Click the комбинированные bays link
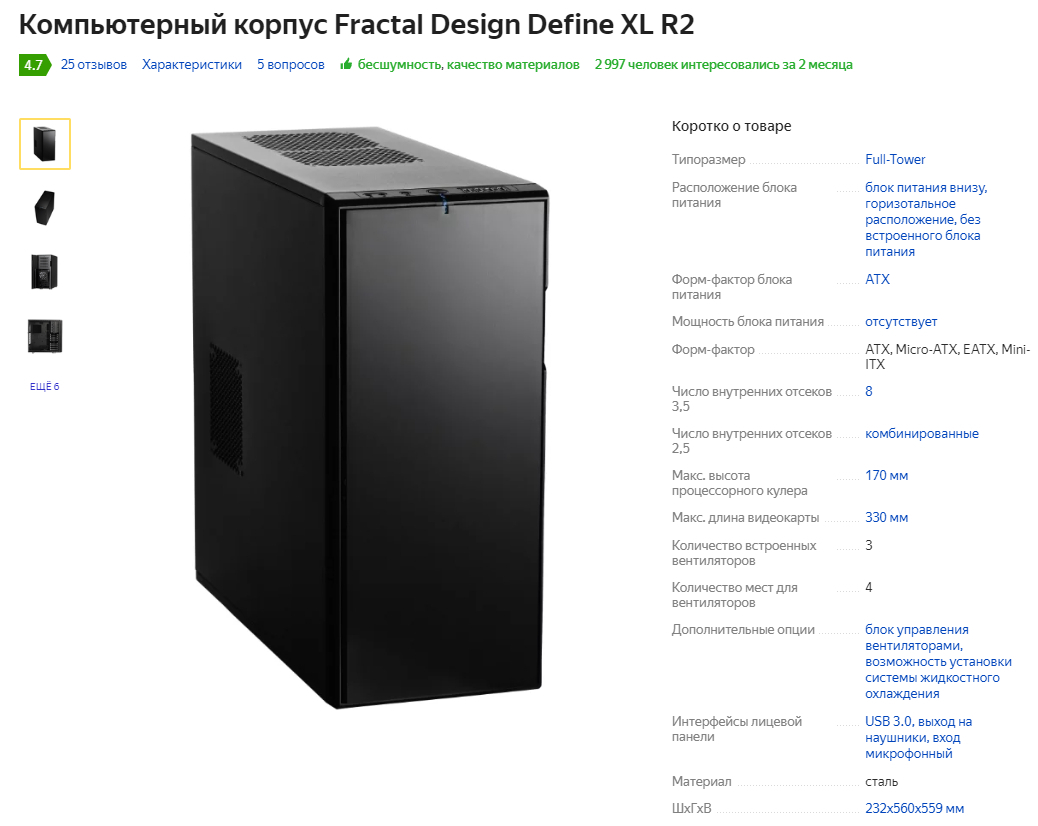Screen dimensions: 1038x826 pyautogui.click(x=921, y=434)
